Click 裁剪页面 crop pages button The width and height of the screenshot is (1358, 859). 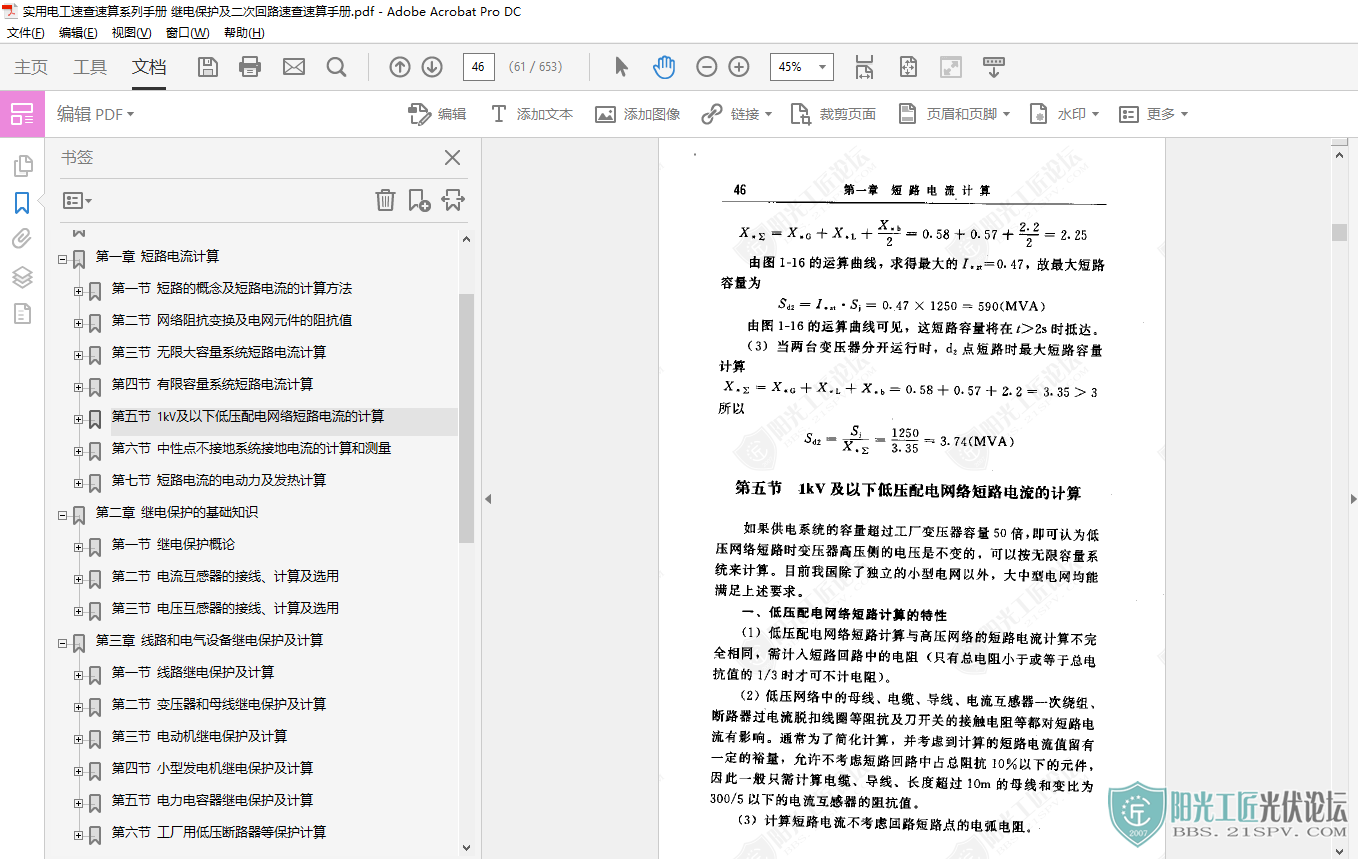click(833, 114)
